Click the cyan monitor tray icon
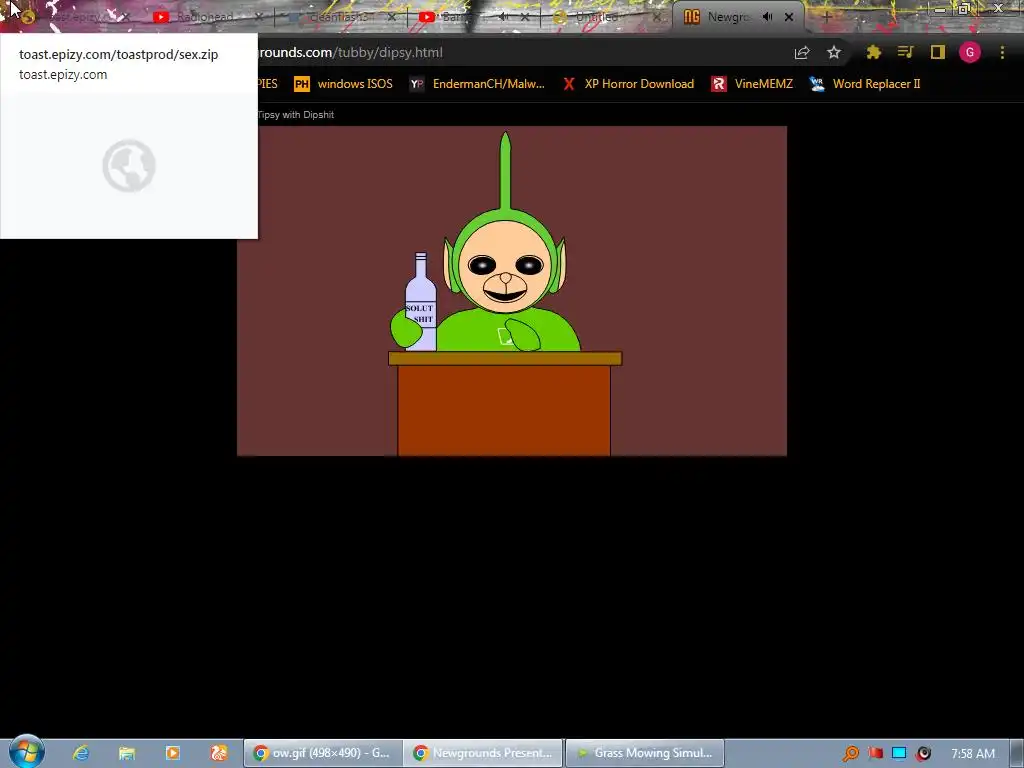This screenshot has height=768, width=1024. [899, 754]
